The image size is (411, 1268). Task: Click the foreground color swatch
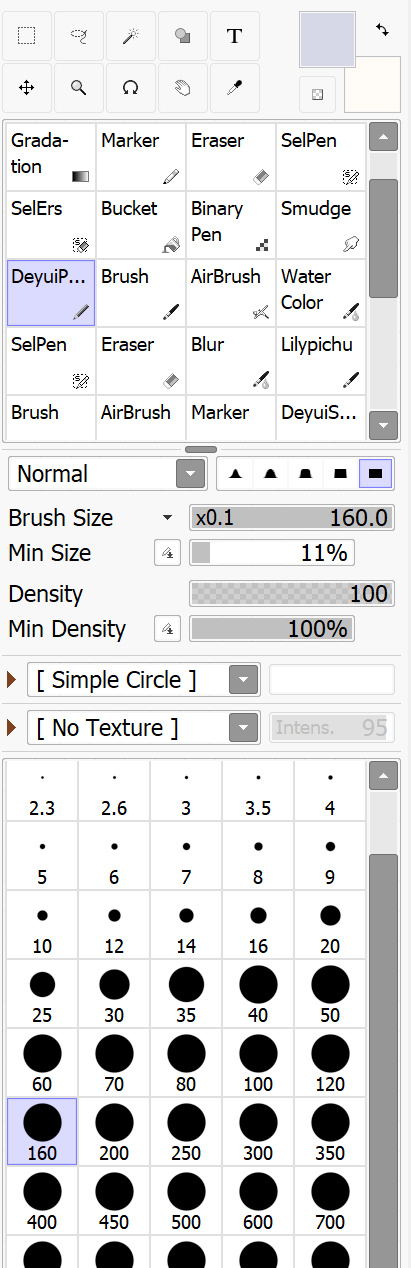(327, 40)
